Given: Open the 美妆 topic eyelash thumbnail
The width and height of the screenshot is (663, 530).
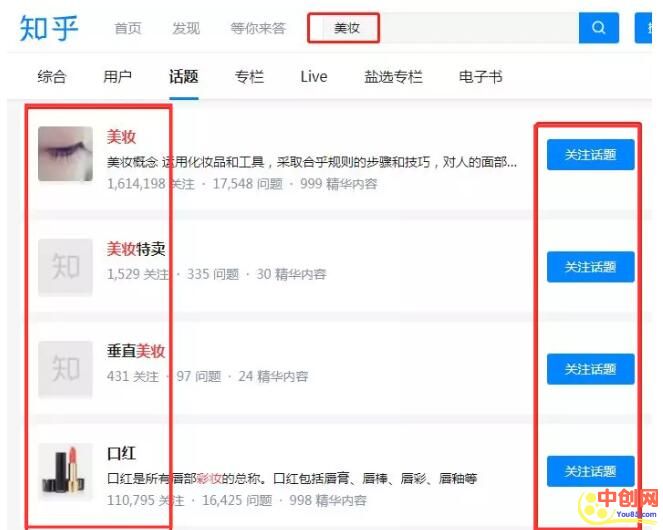Looking at the screenshot, I should [x=65, y=154].
